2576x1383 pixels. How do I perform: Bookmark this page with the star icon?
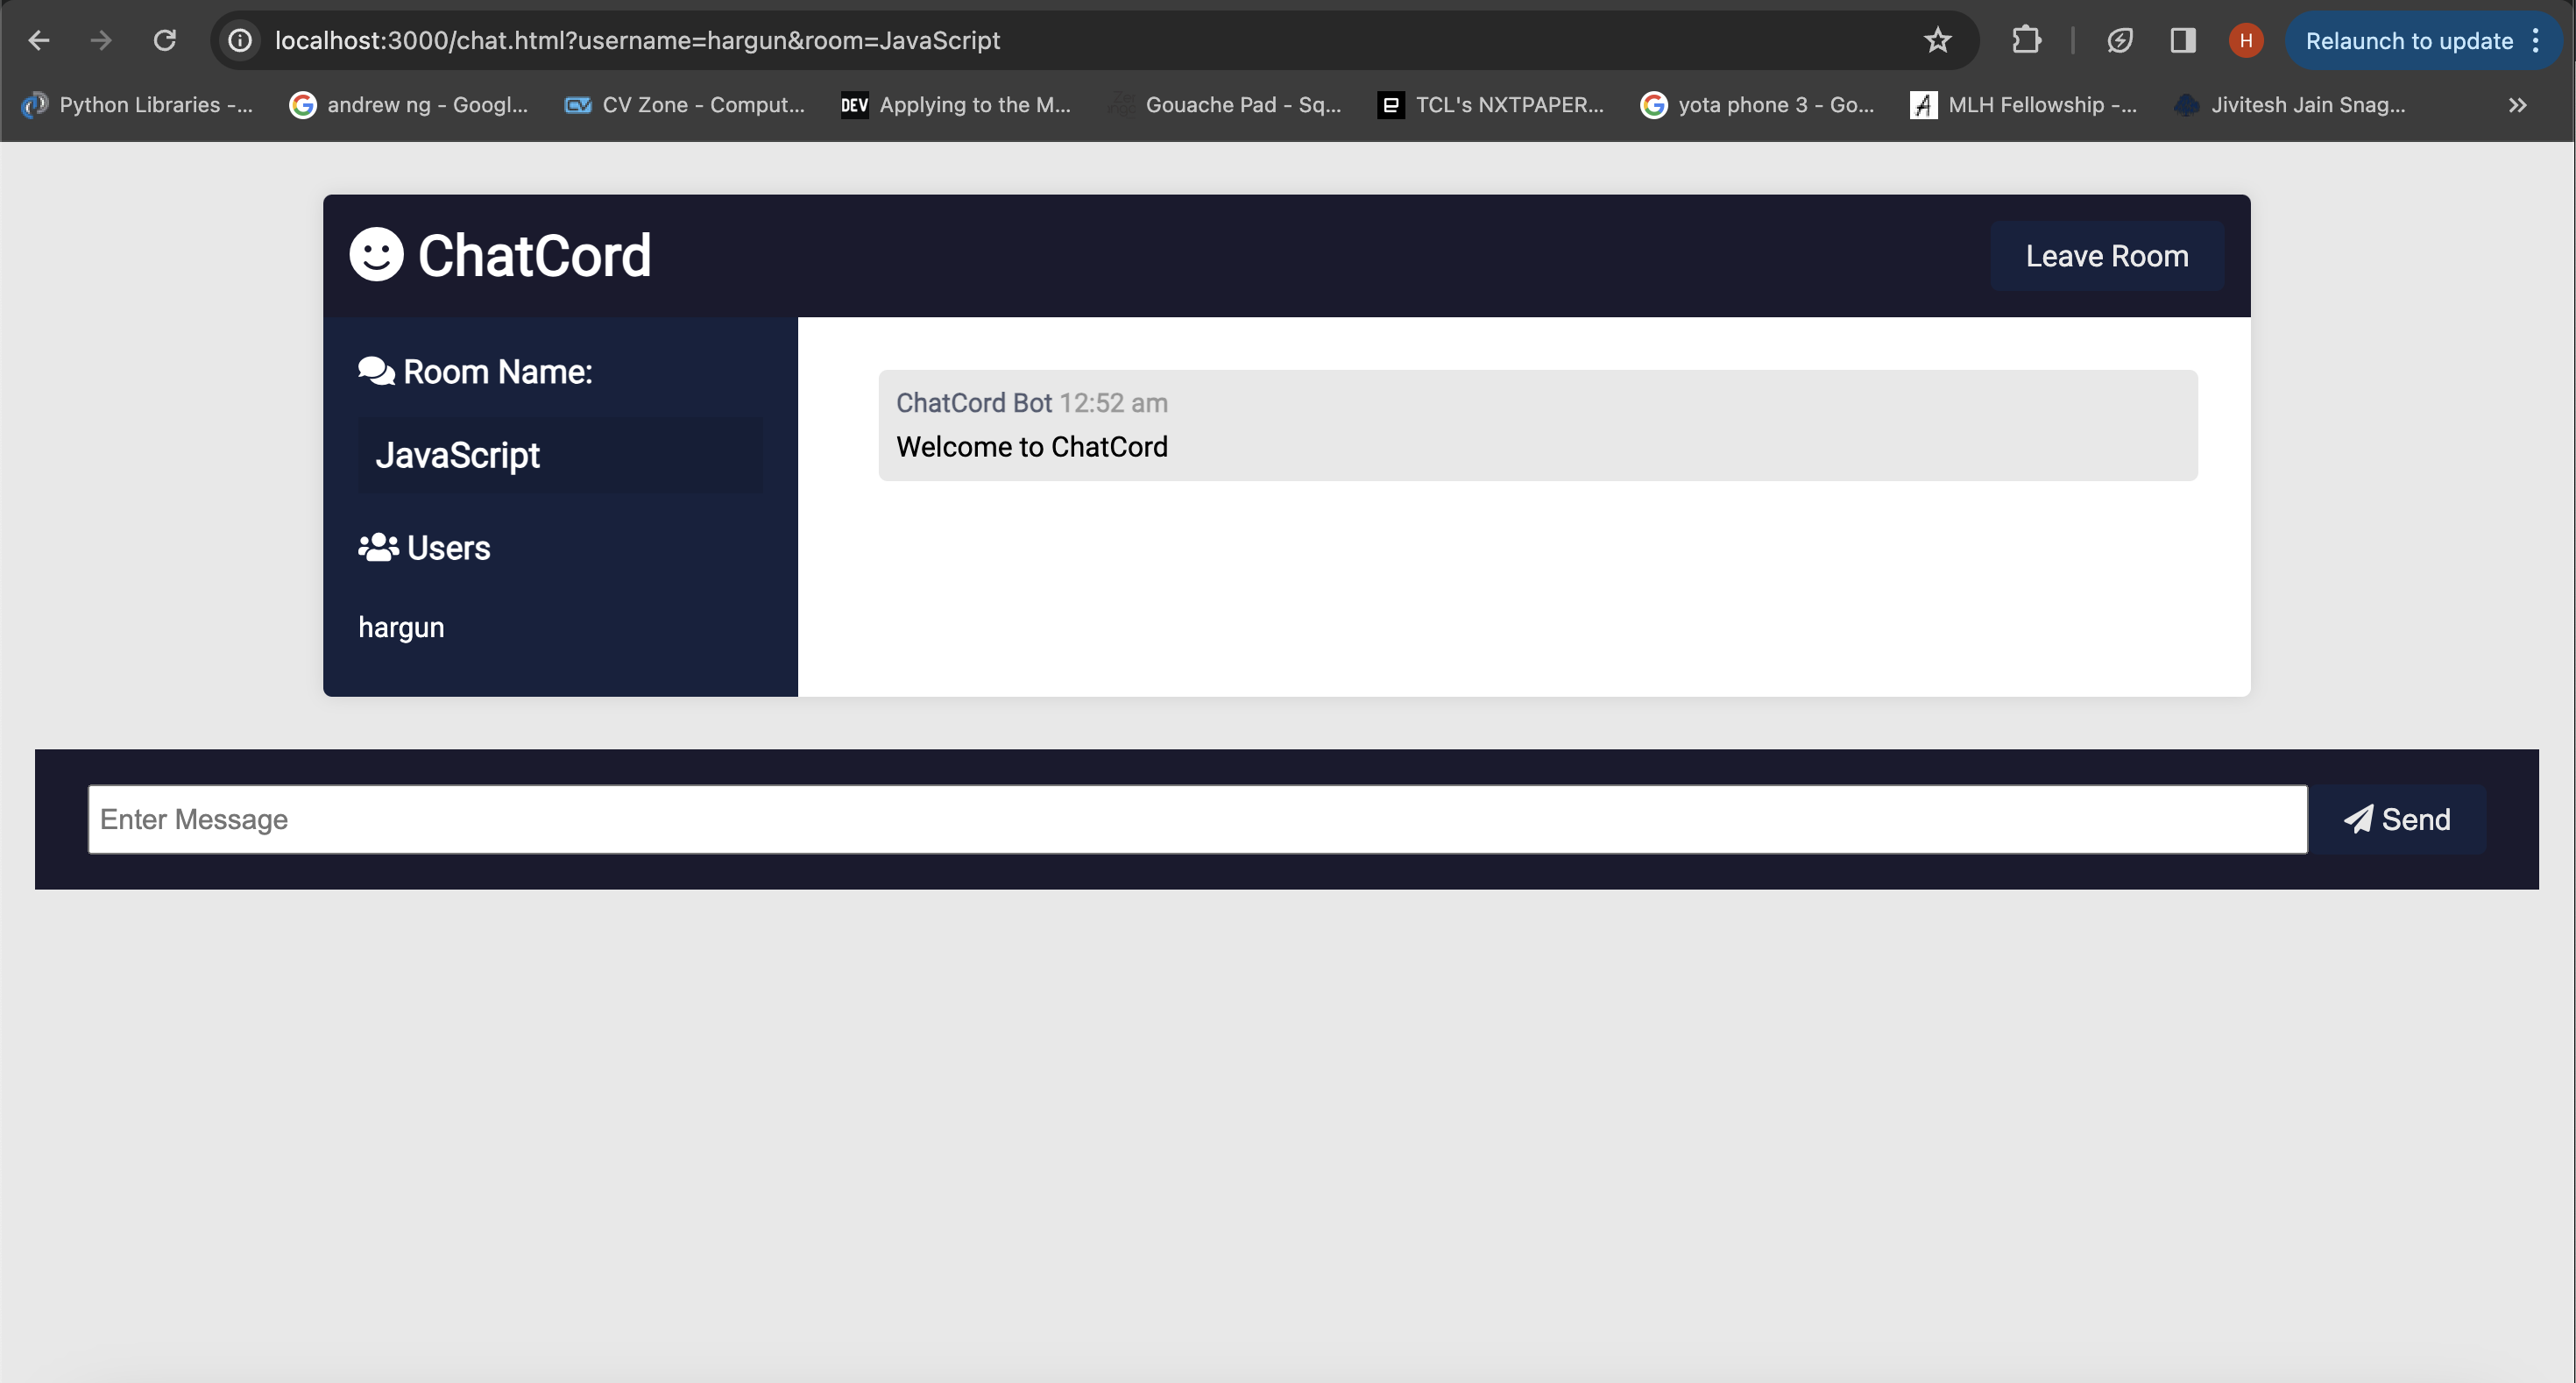1937,40
